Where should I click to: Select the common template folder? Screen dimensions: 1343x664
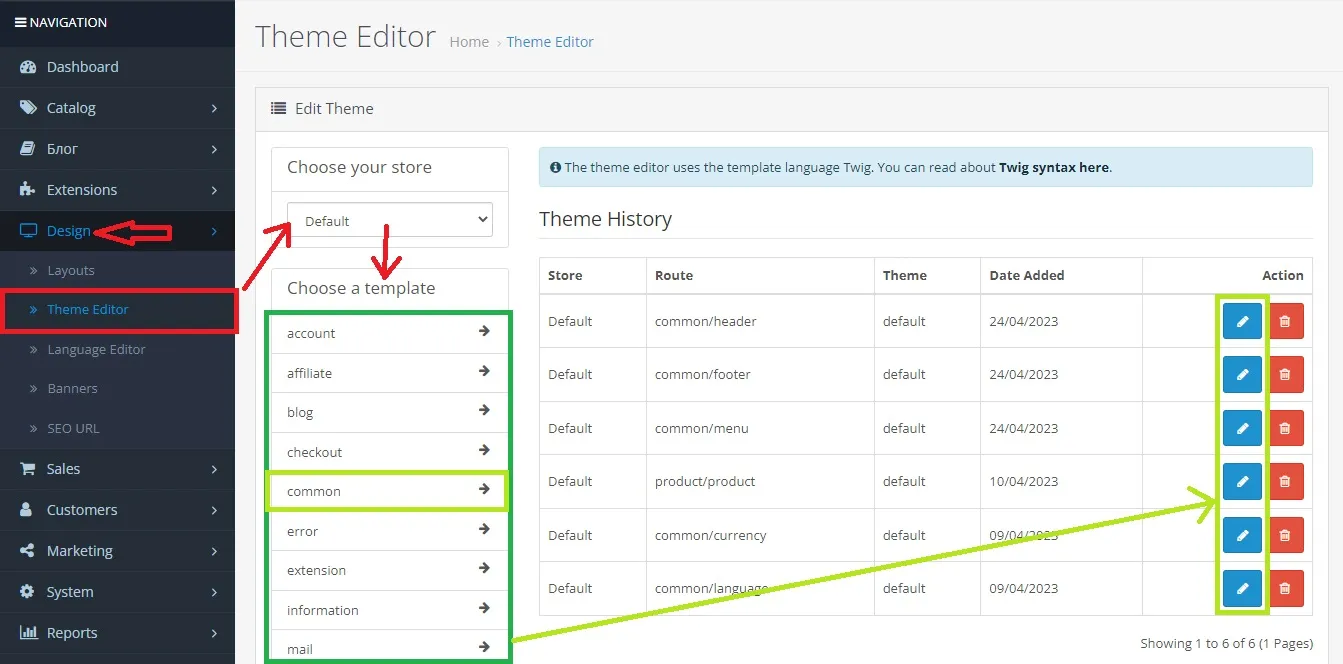pos(388,492)
